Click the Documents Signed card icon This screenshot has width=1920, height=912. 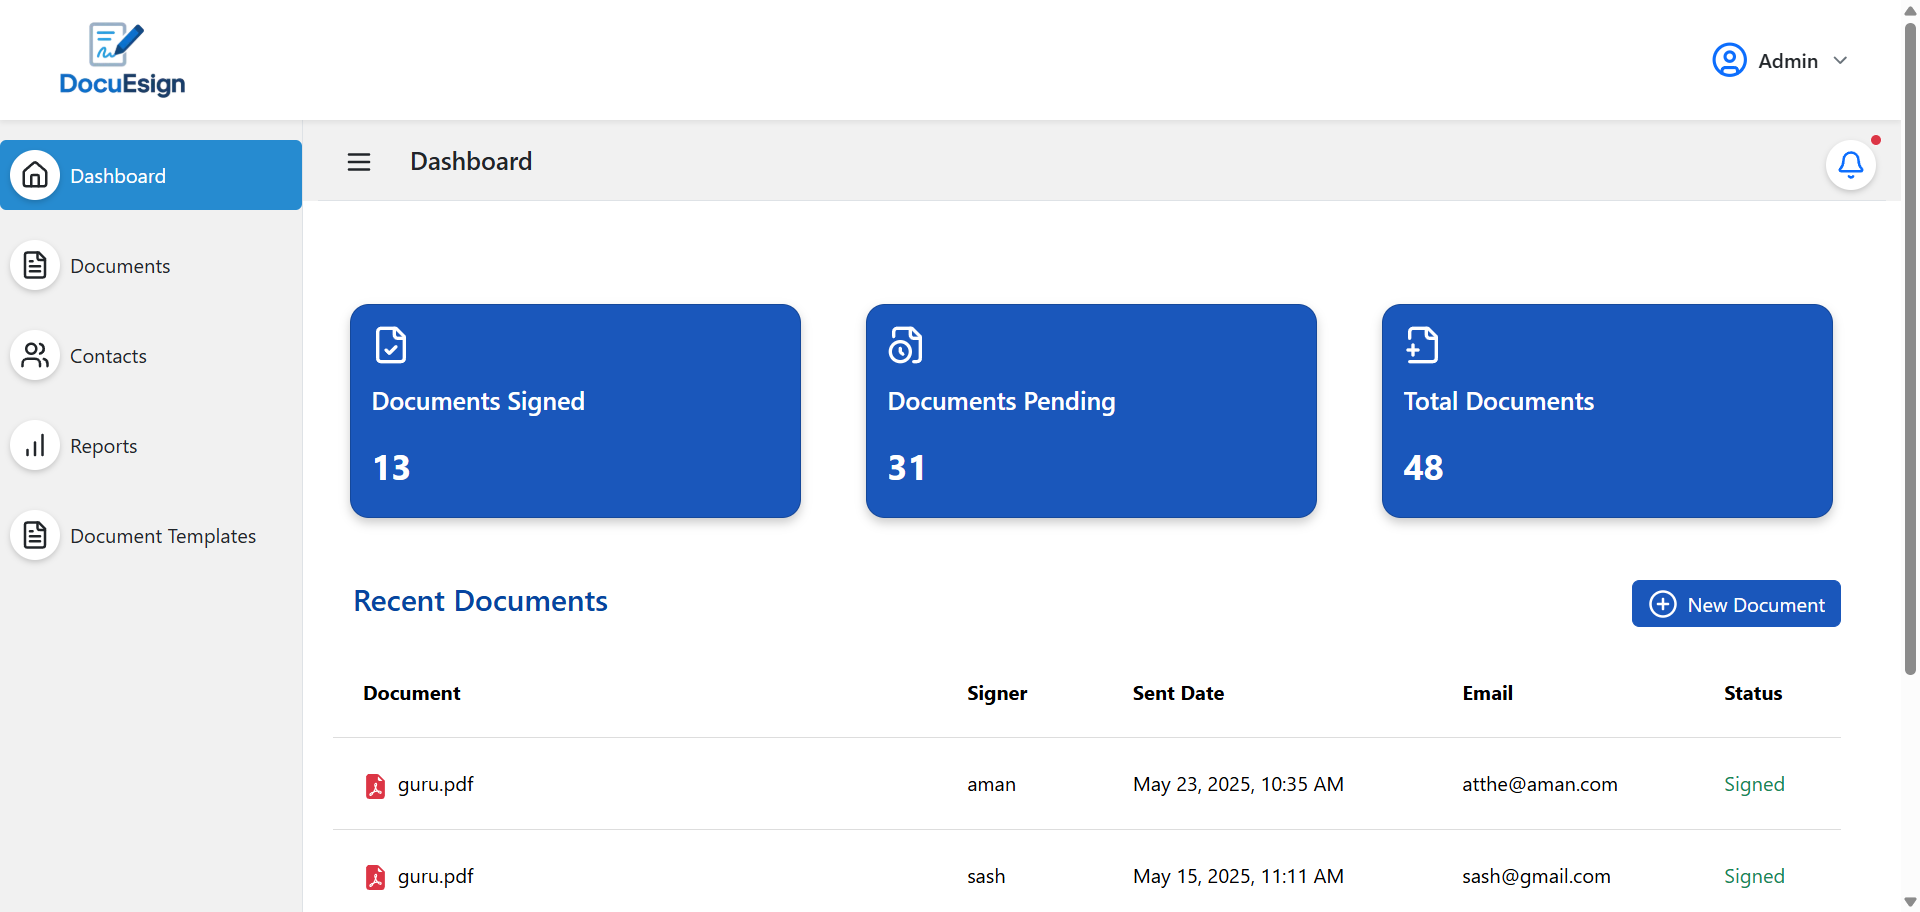point(391,345)
